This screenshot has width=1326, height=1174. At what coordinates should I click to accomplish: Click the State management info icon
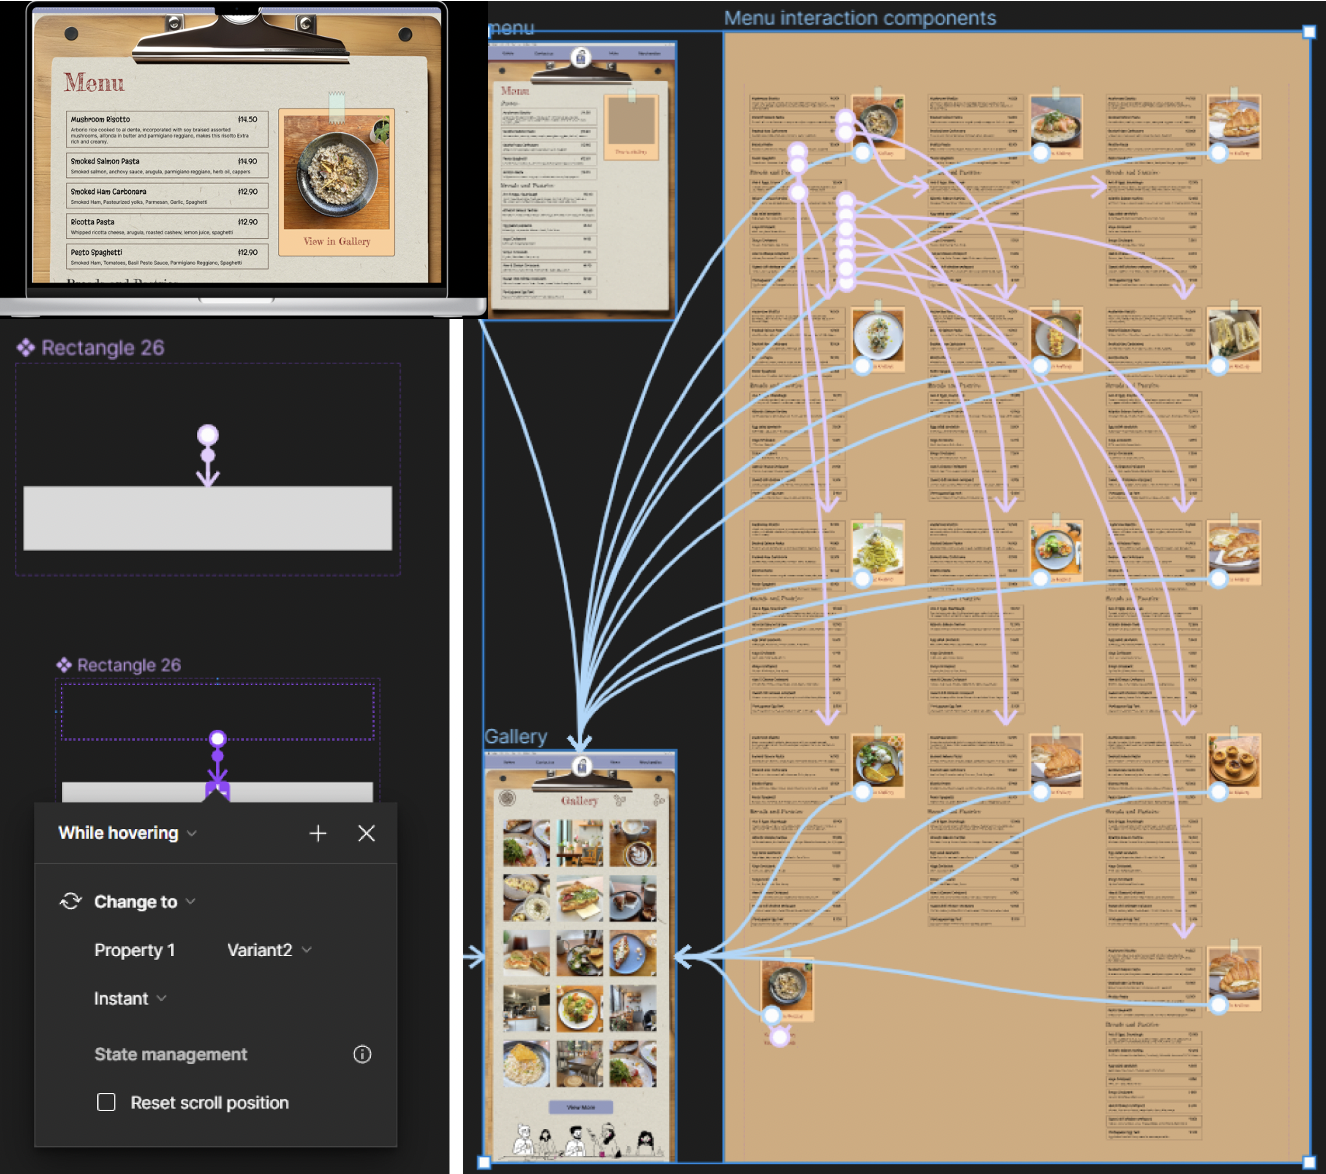(362, 1054)
